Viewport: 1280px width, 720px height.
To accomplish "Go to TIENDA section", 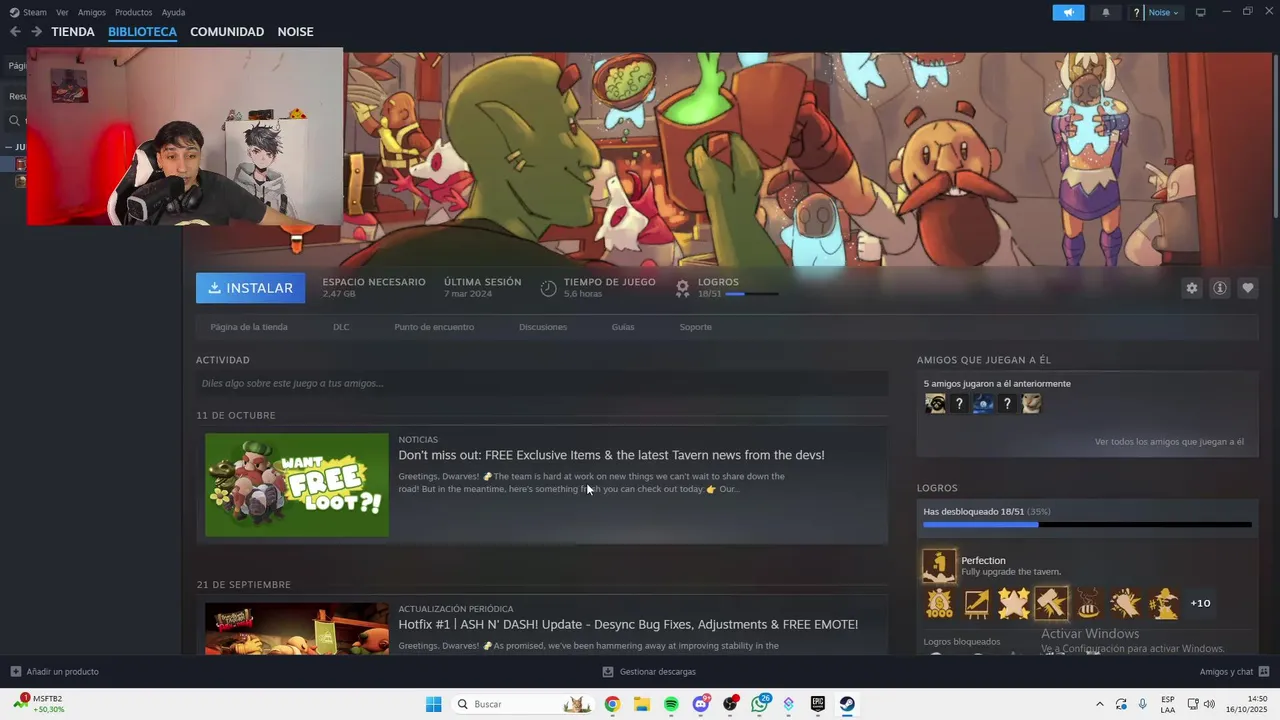I will 73,32.
